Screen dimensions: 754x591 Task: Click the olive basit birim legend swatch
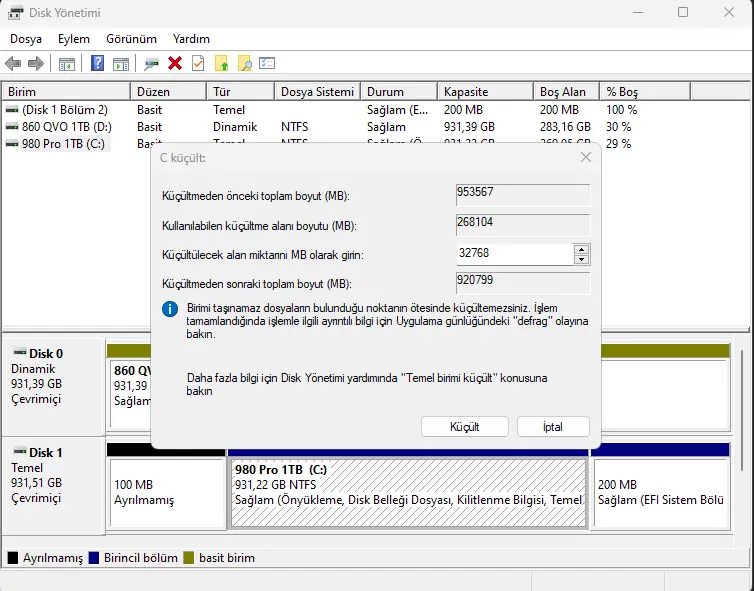click(x=188, y=558)
